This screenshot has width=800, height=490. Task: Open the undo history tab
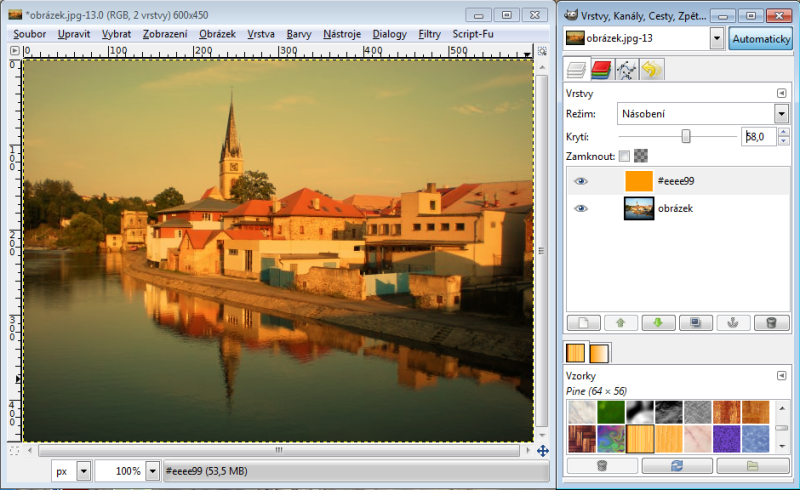point(652,70)
